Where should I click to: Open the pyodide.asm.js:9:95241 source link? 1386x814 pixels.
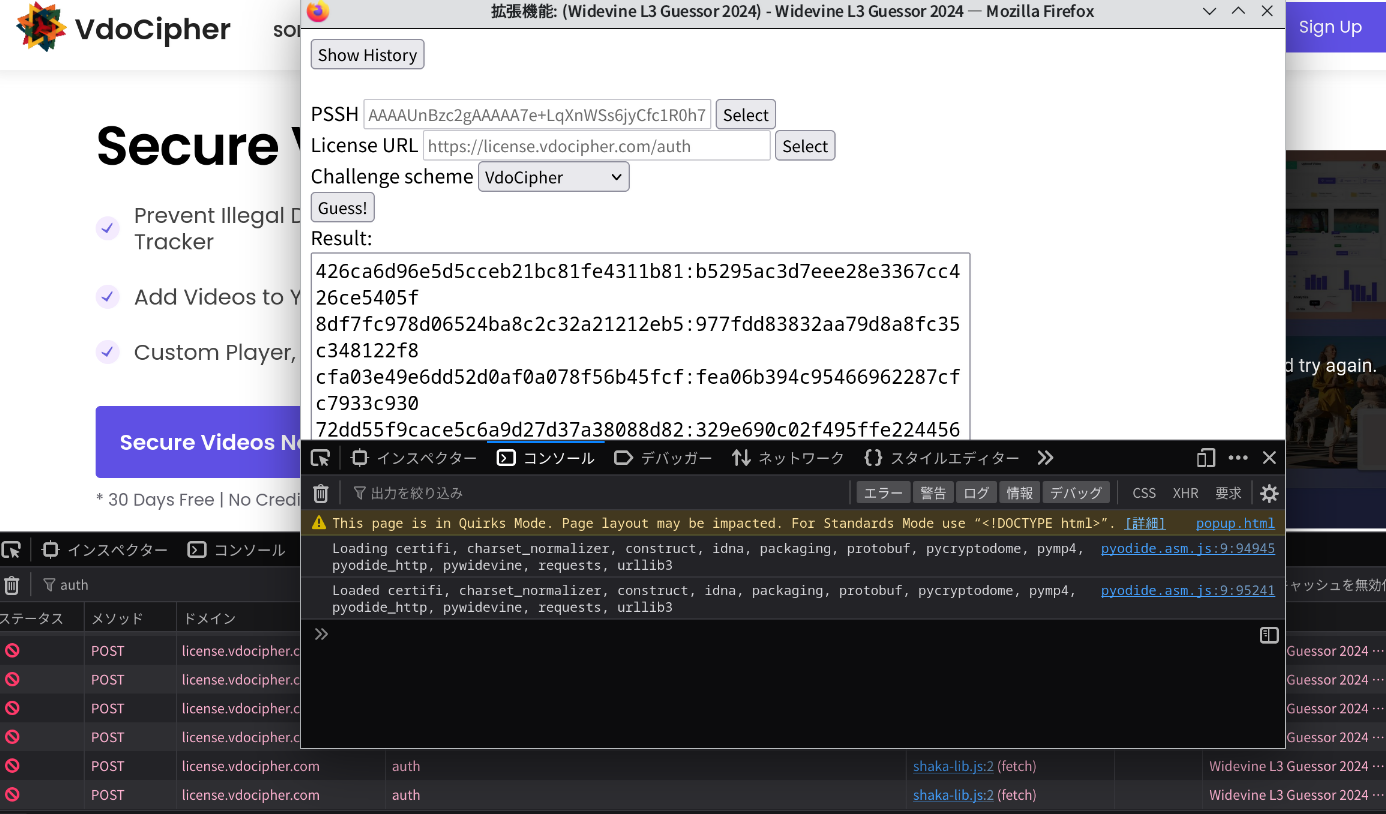[1188, 590]
